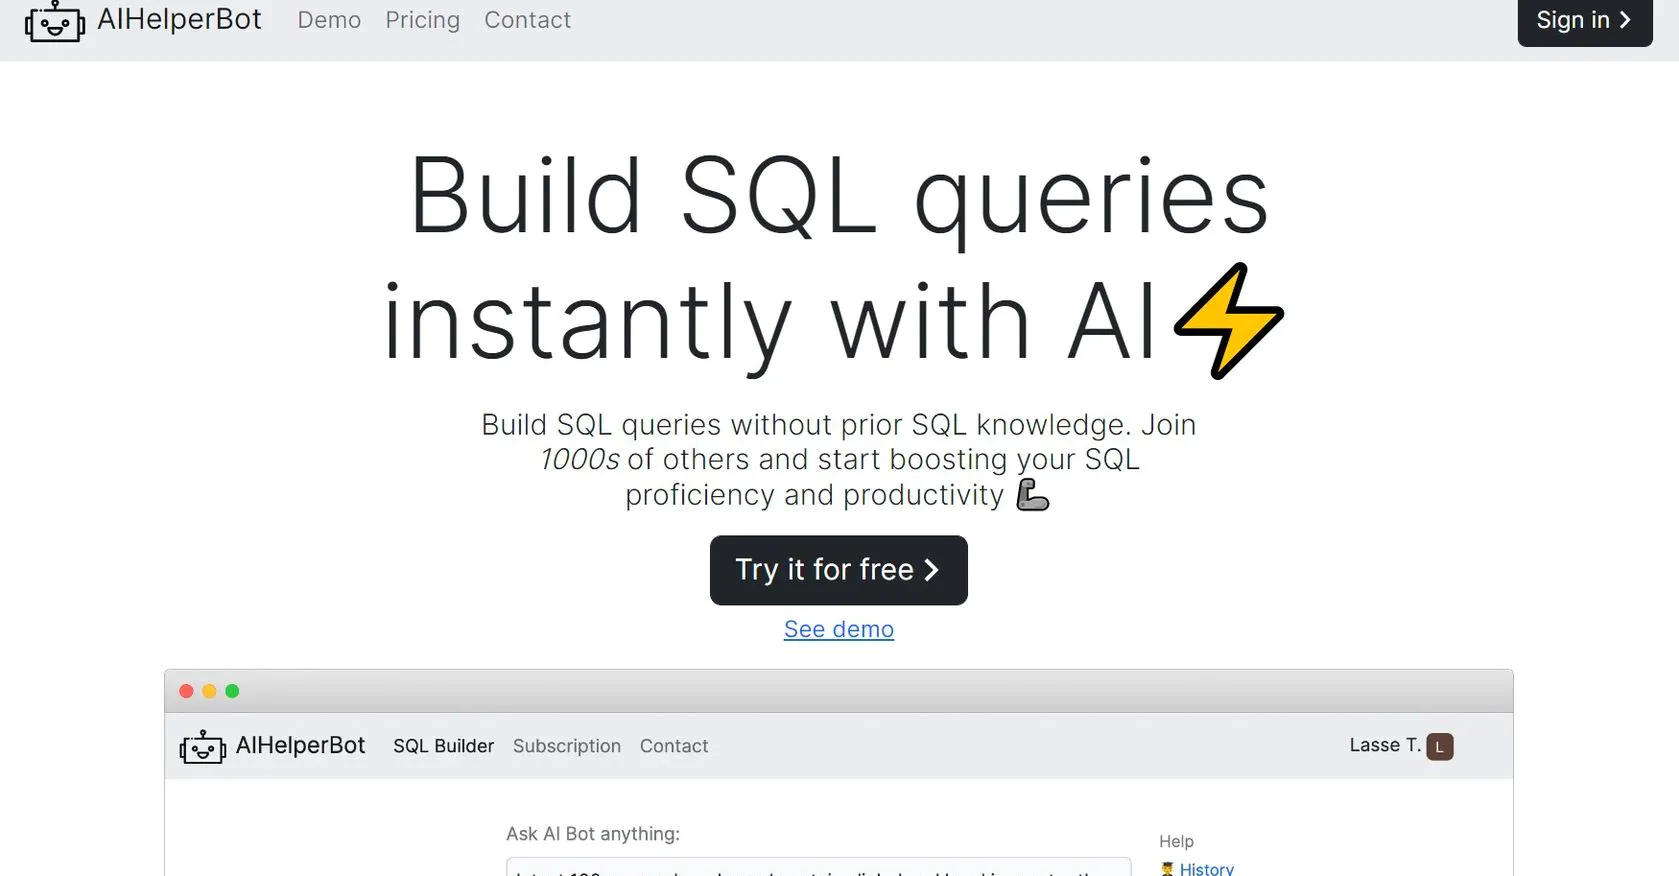Image resolution: width=1679 pixels, height=876 pixels.
Task: Click the yellow traffic-light dot on demo window
Action: 209,691
